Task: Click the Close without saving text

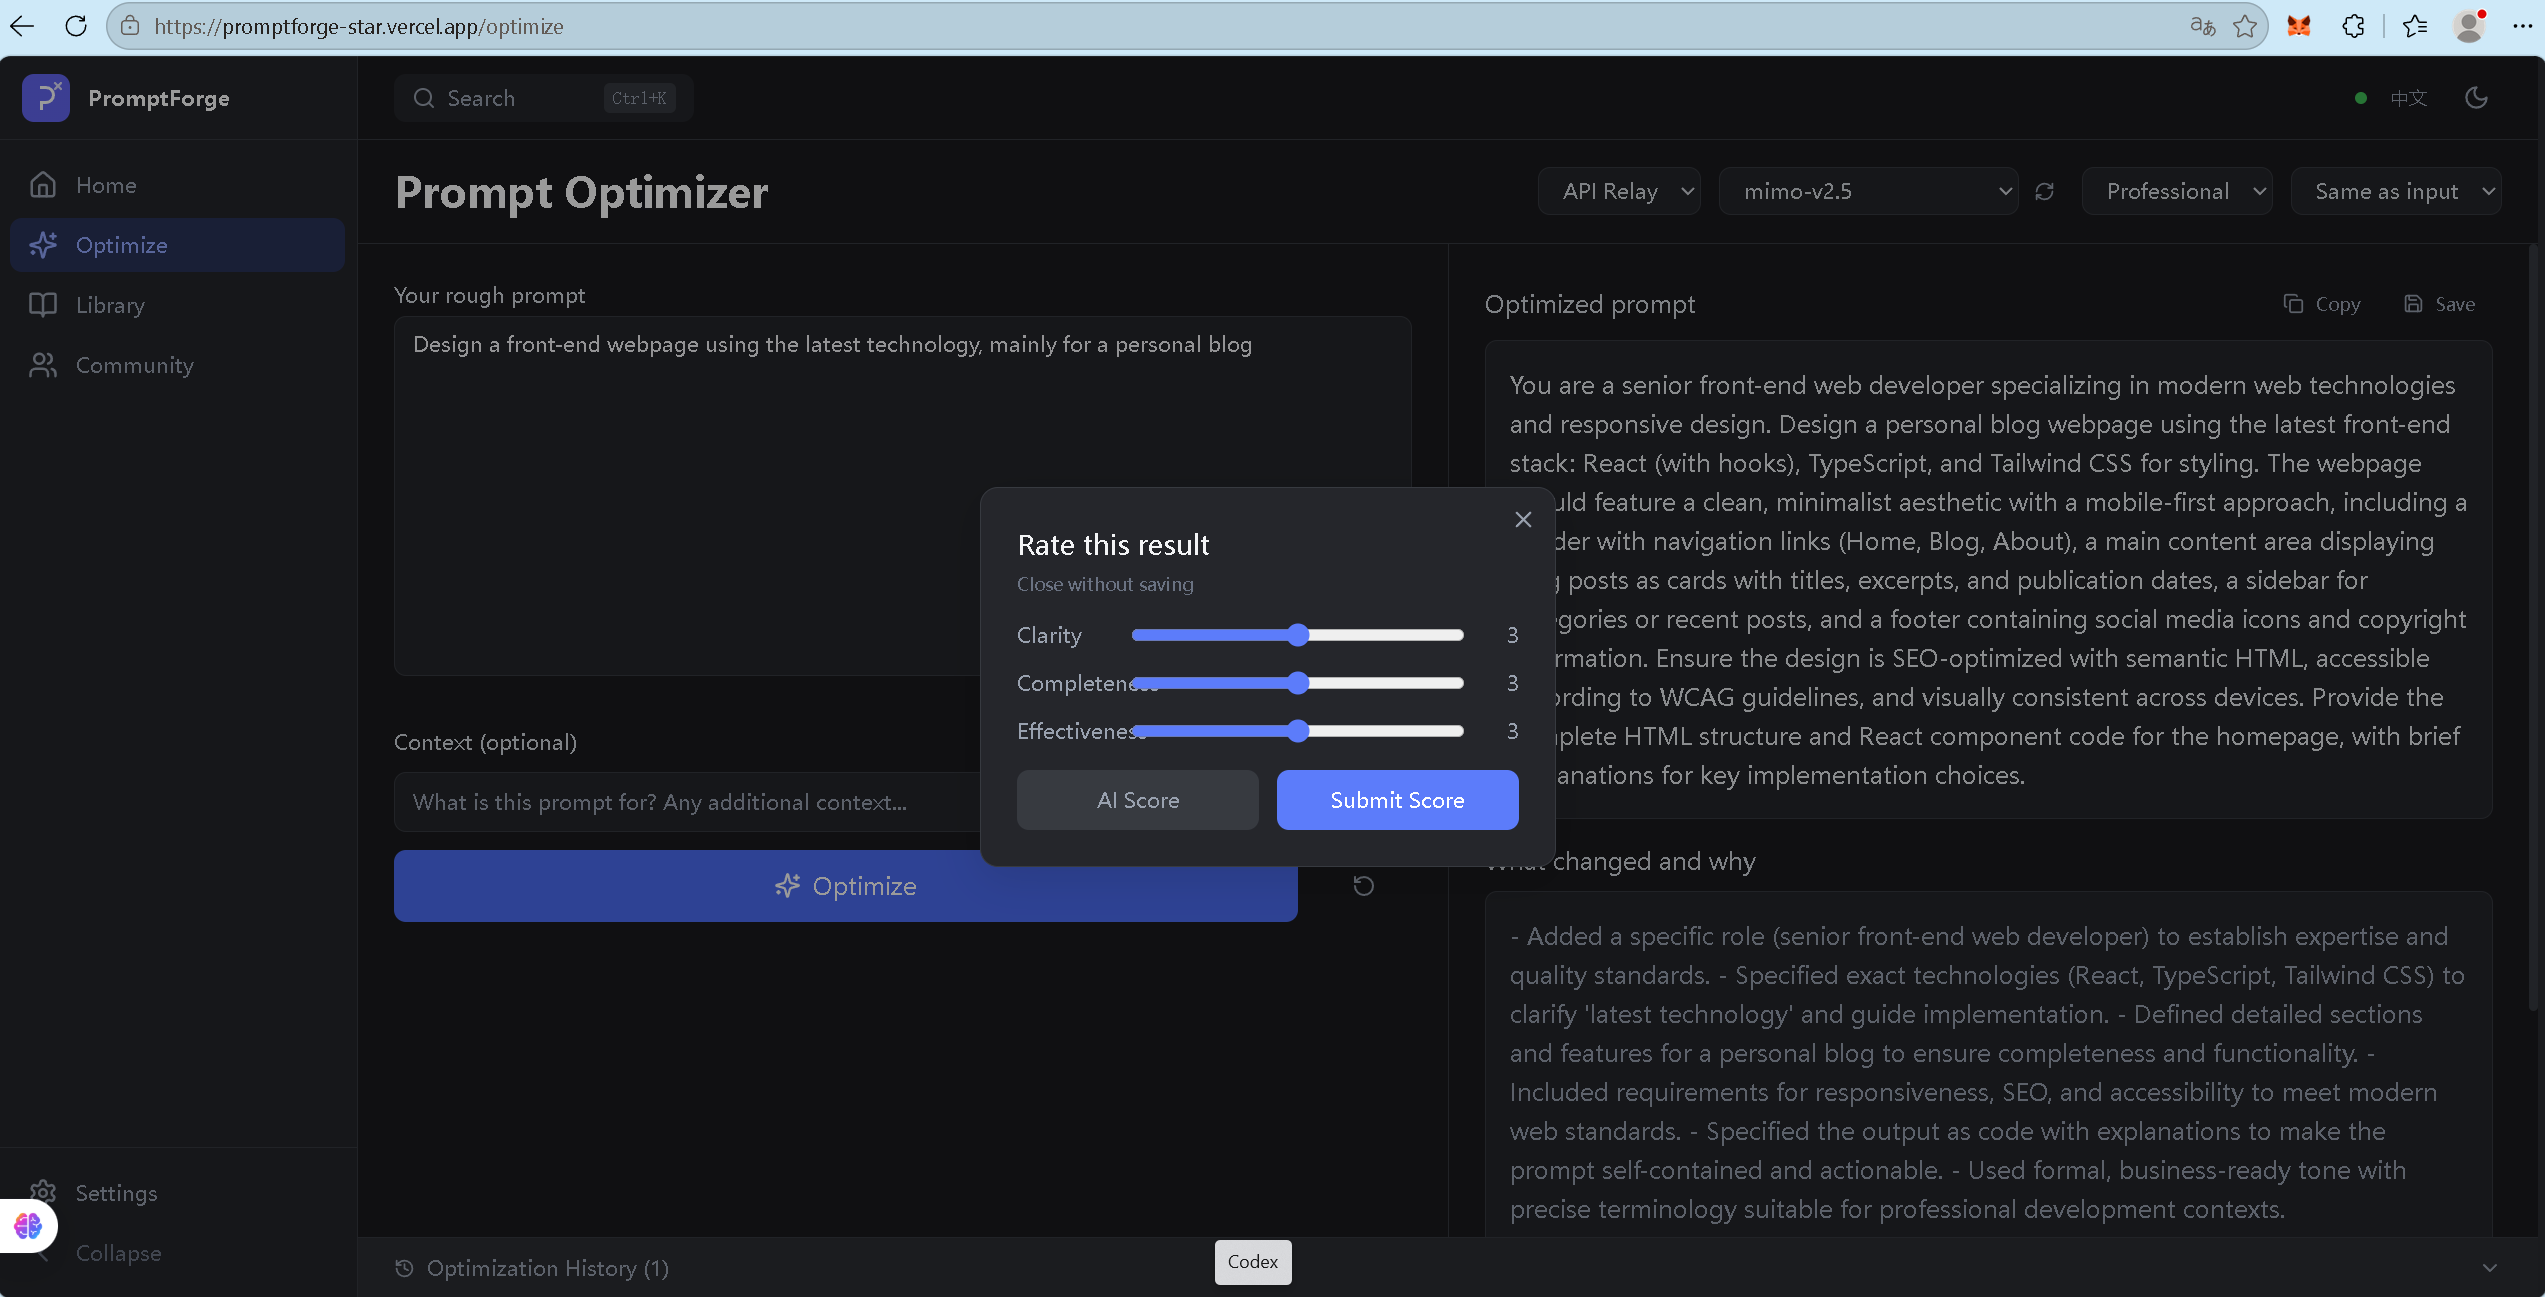Action: (1105, 584)
